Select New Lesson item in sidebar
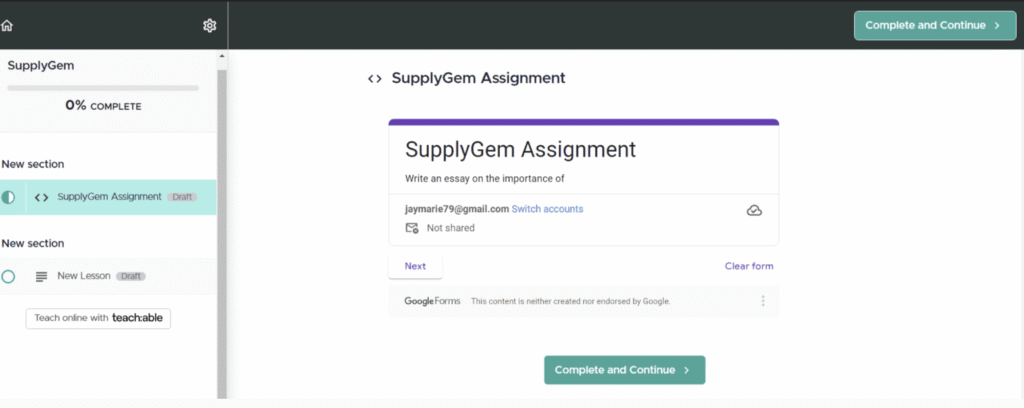 pos(85,276)
